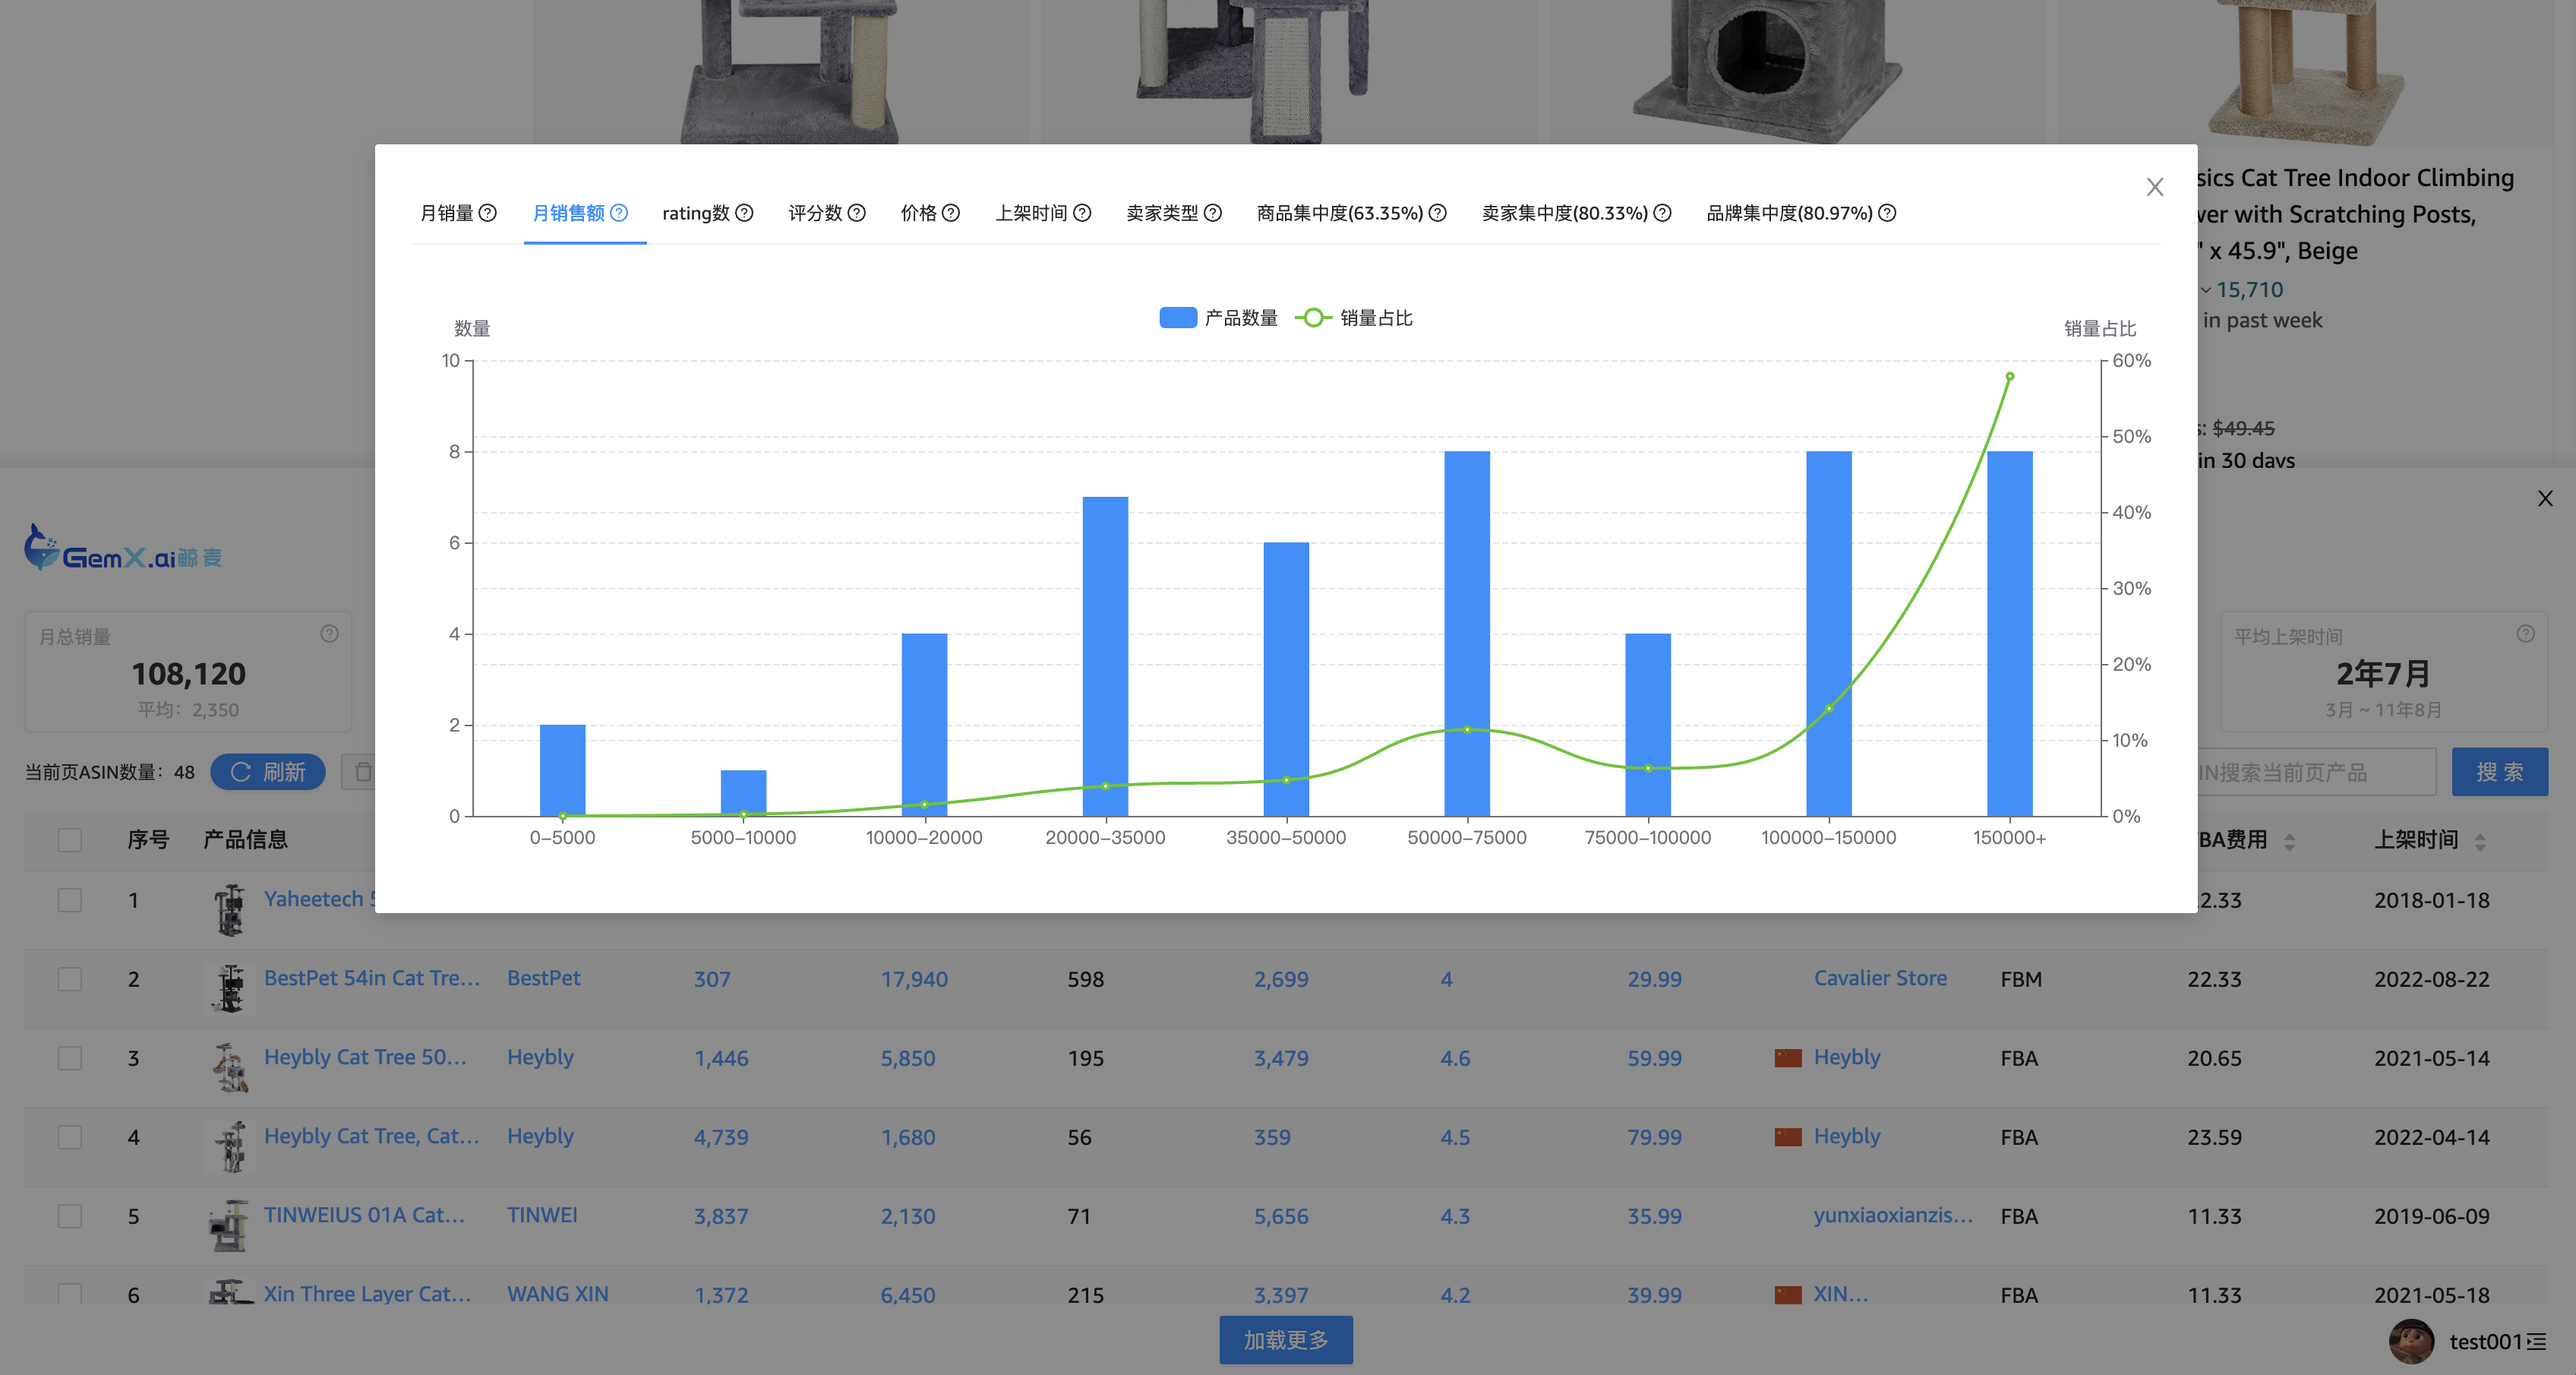Sort by 上架时间 column arrows
2576x1375 pixels.
[x=2480, y=842]
